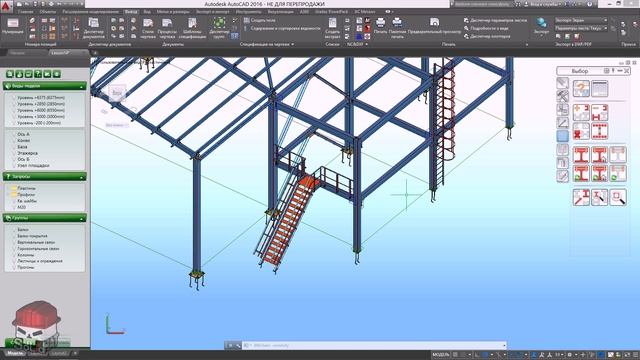Screen dimensions: 640x360
Task: Collapse the Группы section
Action: [81, 218]
